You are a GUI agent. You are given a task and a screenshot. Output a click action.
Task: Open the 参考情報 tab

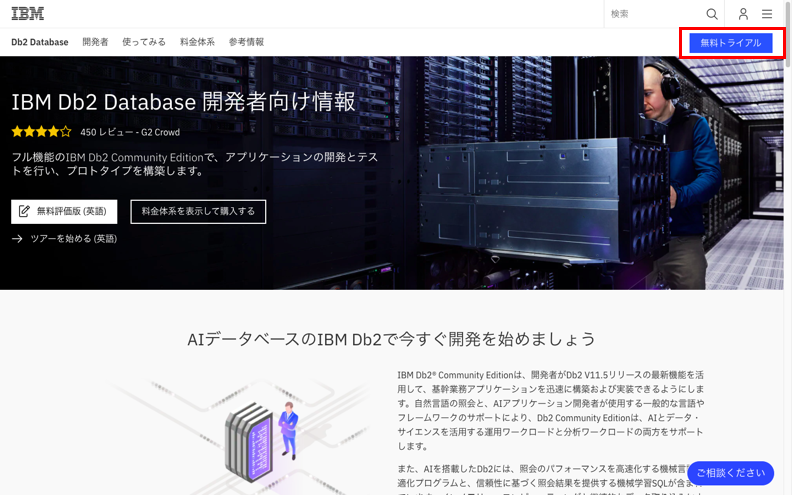pos(246,42)
